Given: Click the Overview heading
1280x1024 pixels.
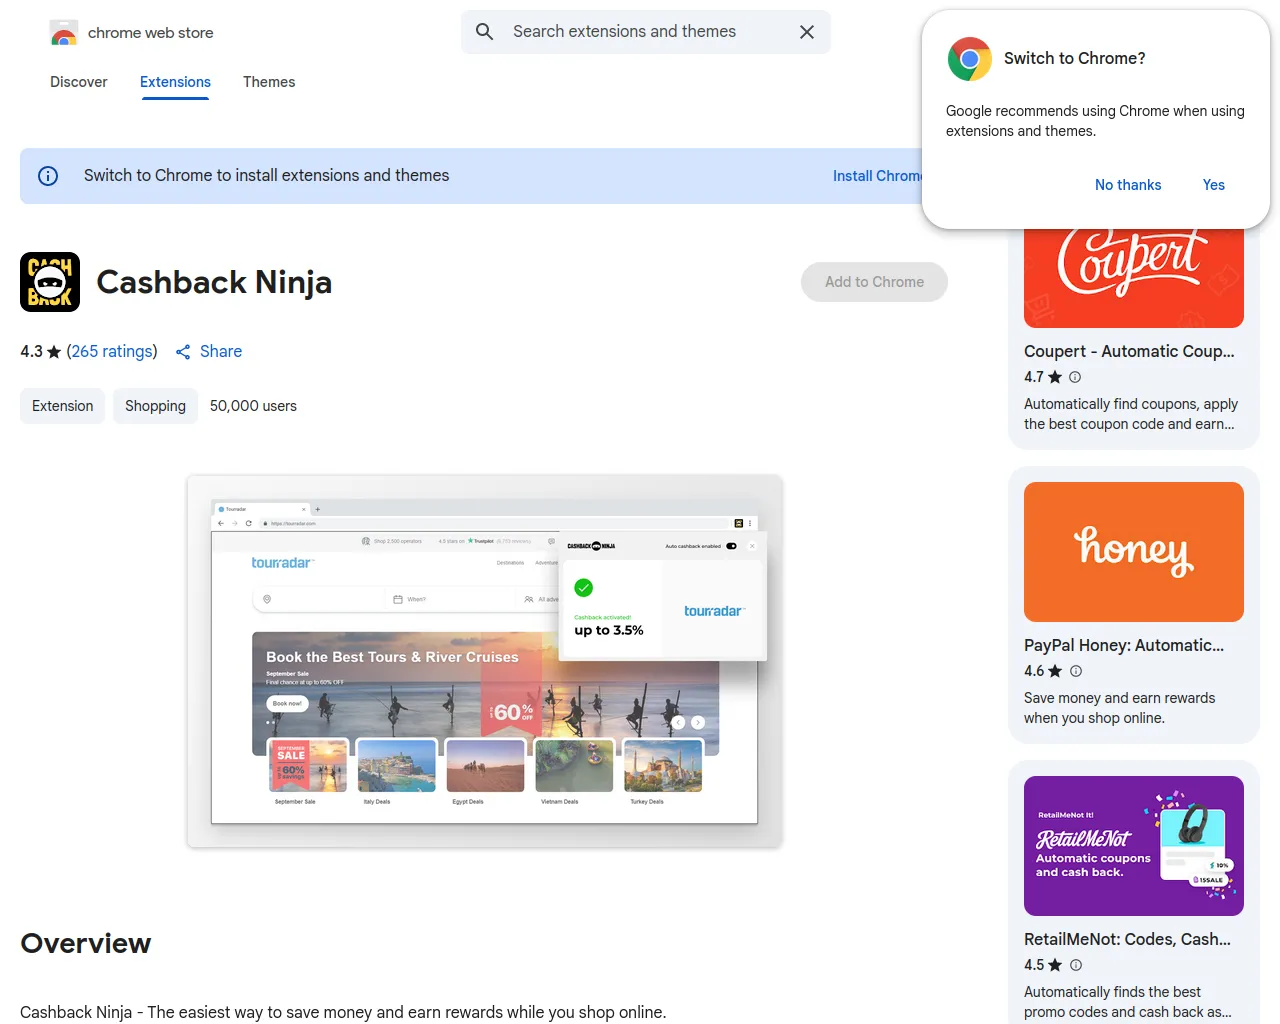Looking at the screenshot, I should pyautogui.click(x=86, y=943).
